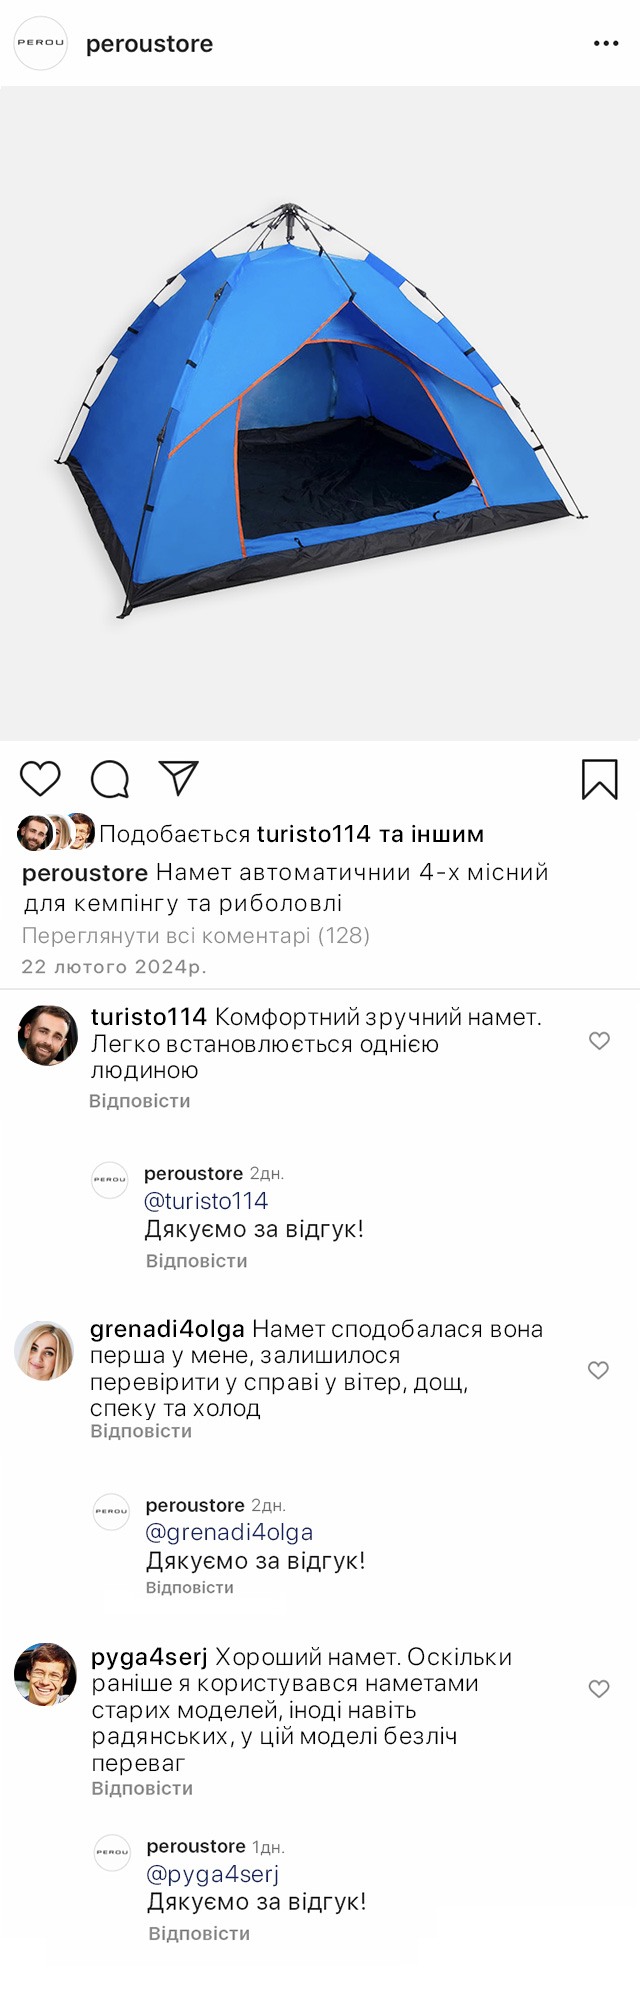The width and height of the screenshot is (640, 1996).
Task: Open the three-dots post options menu
Action: point(606,44)
